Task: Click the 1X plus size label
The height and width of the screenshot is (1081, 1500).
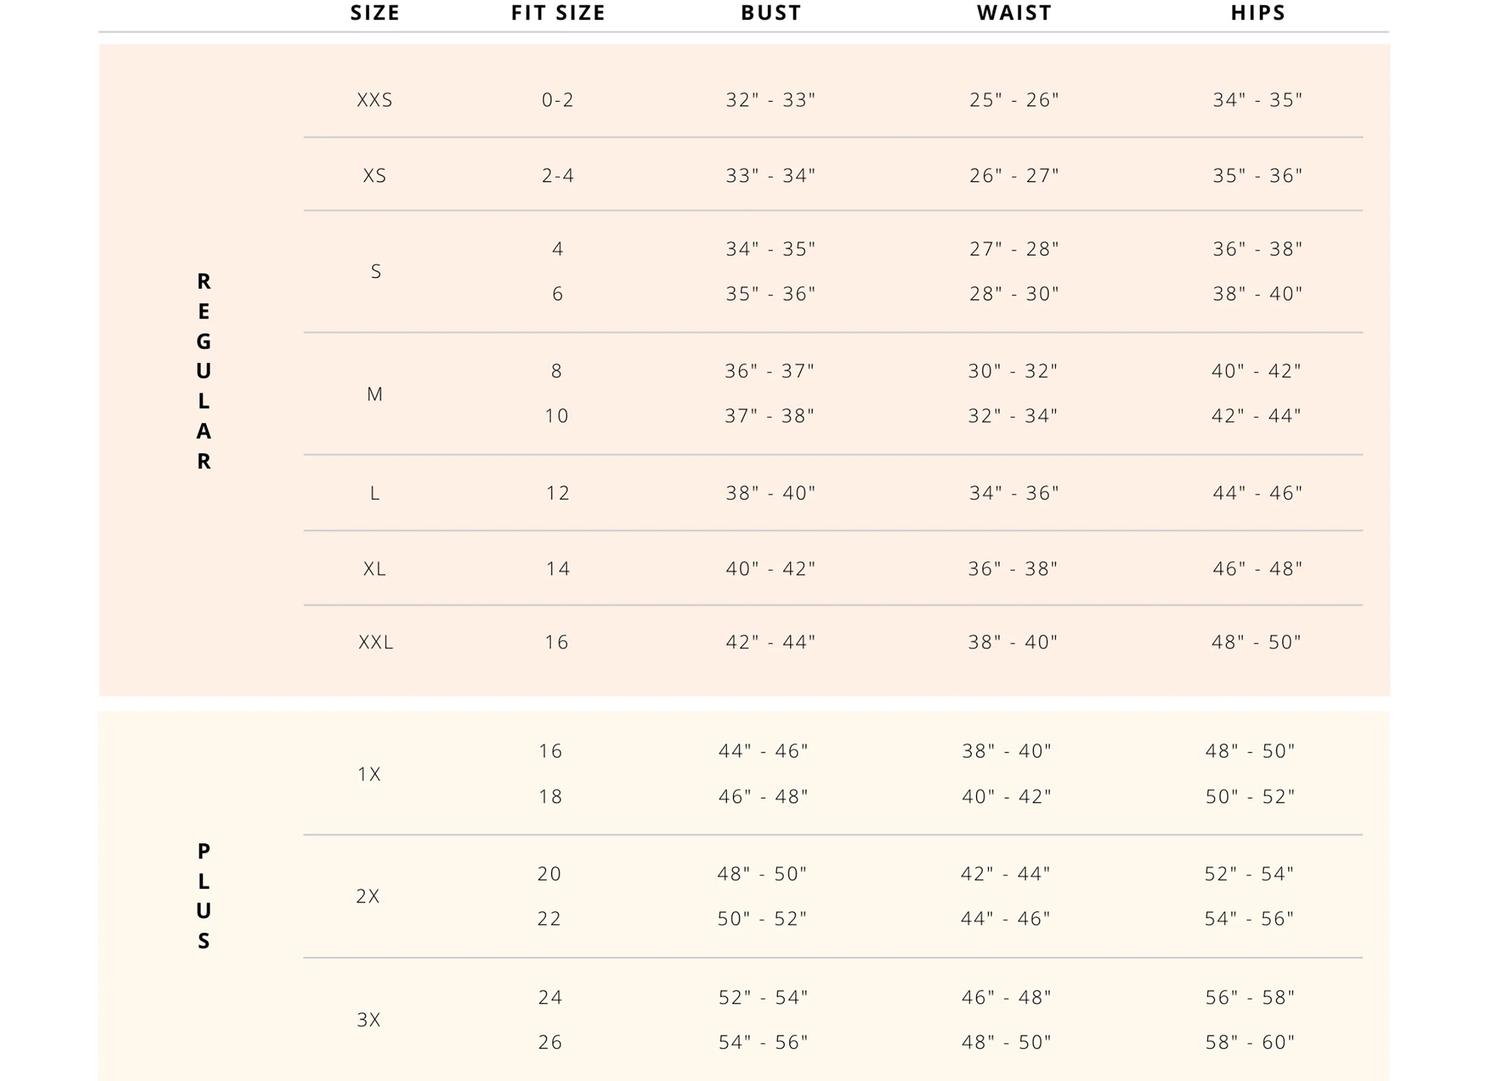Action: 369,774
